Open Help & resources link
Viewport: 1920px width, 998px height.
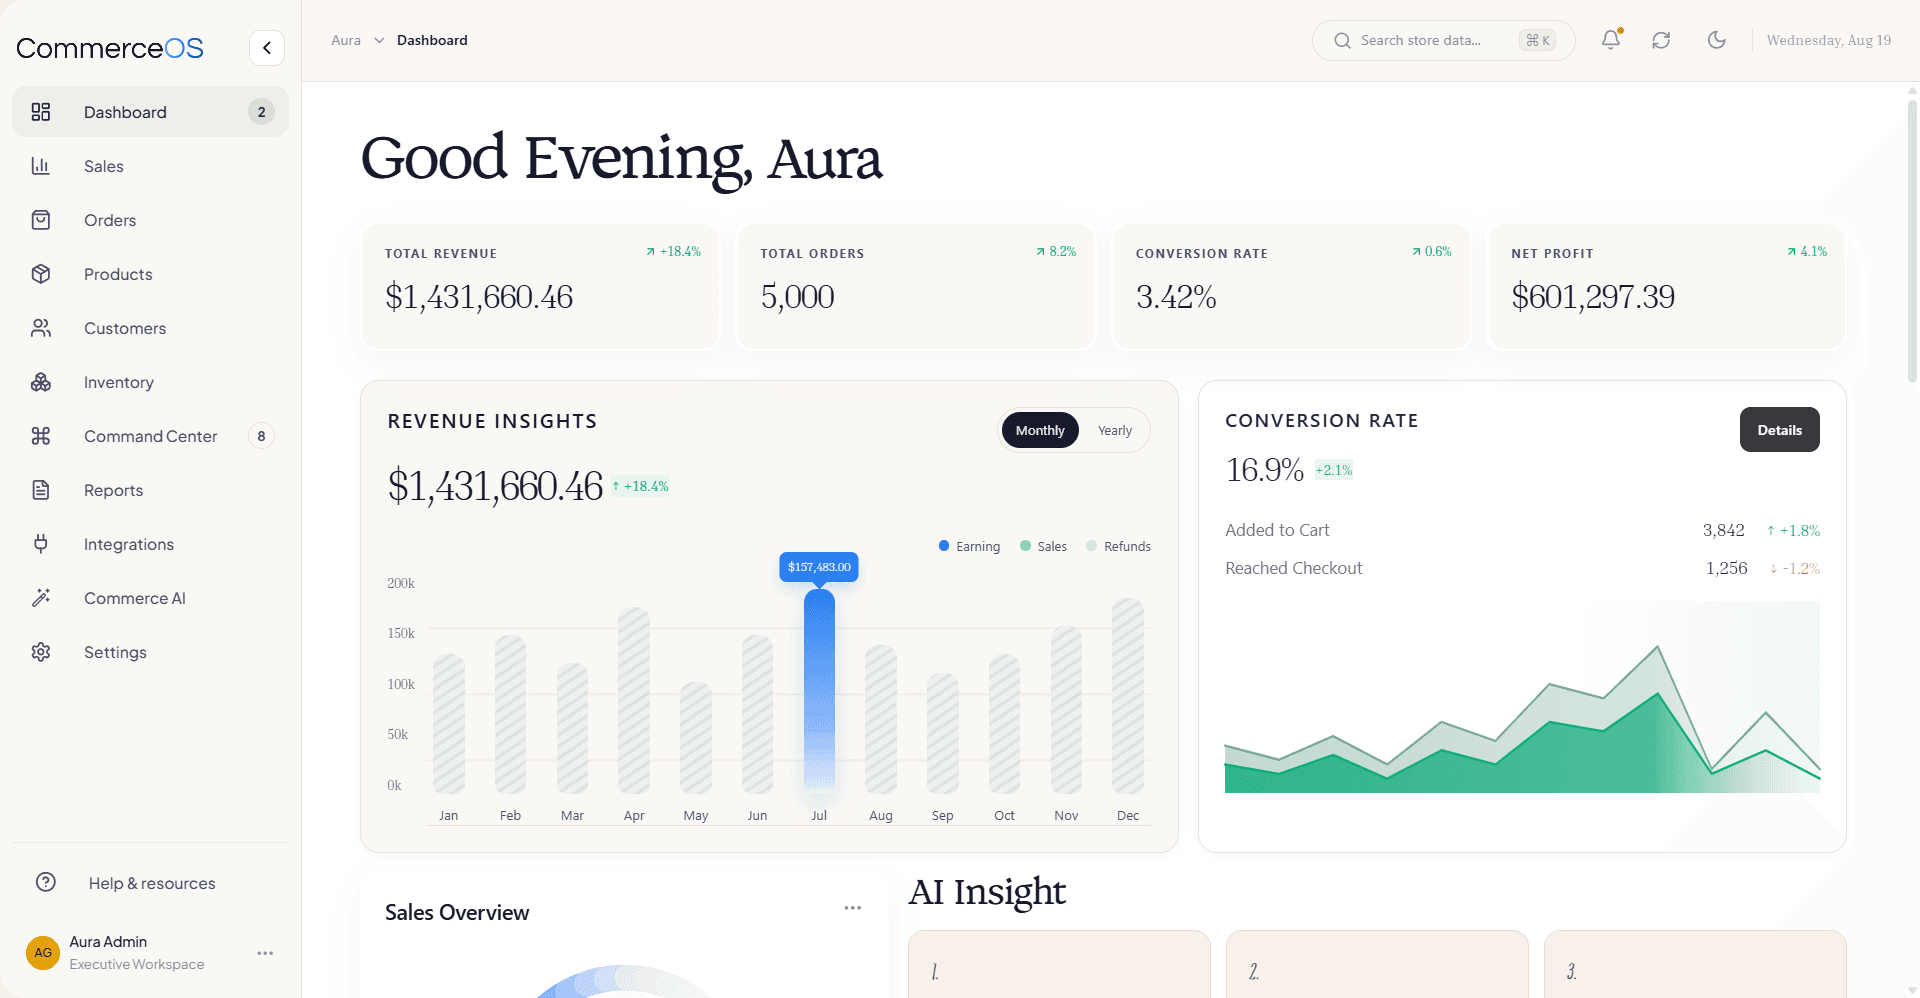(152, 883)
